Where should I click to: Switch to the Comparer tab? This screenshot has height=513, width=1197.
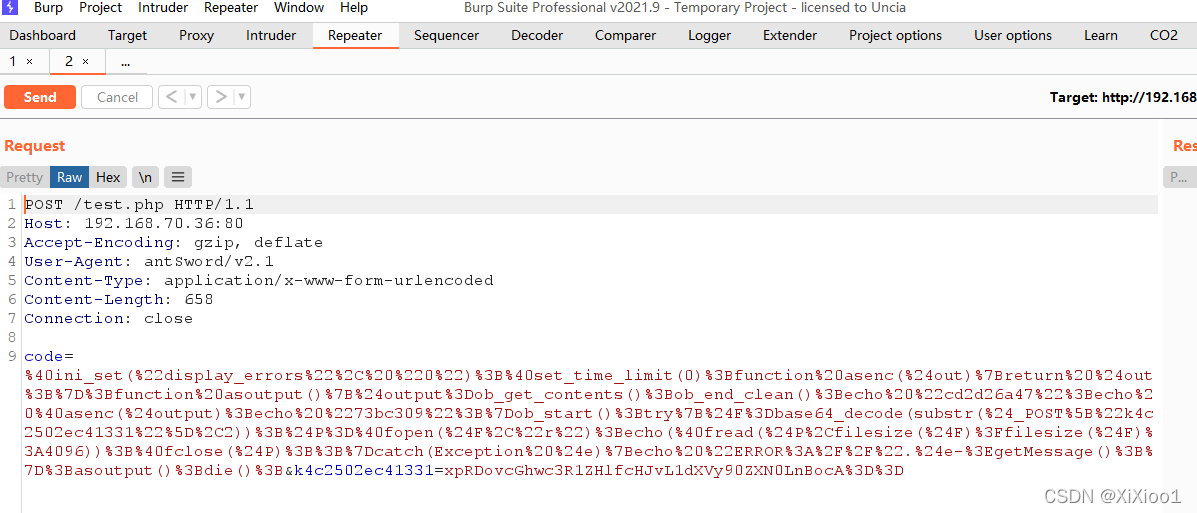point(625,35)
